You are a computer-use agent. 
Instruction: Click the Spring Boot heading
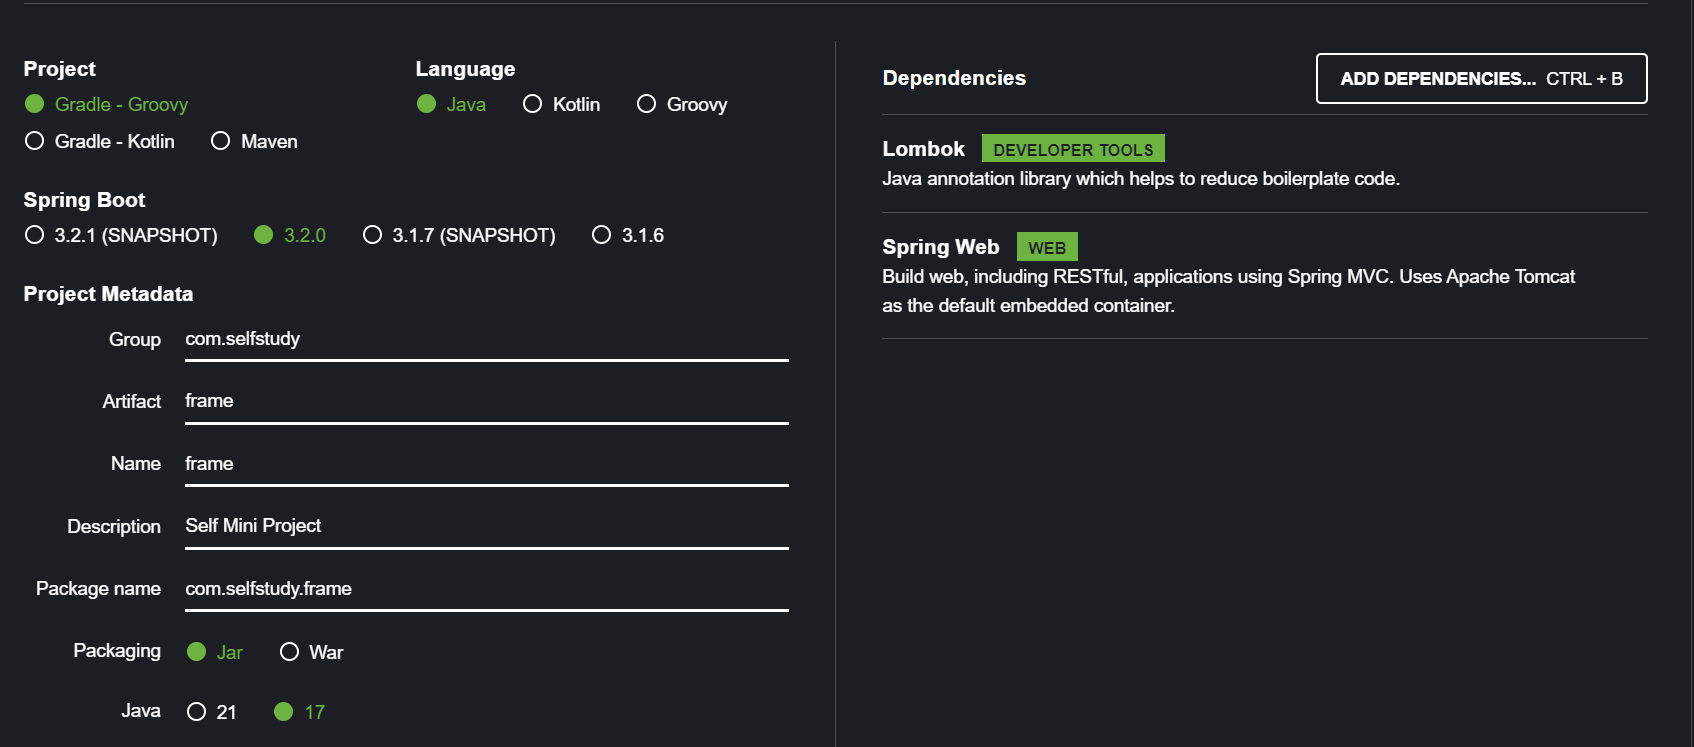click(x=84, y=200)
